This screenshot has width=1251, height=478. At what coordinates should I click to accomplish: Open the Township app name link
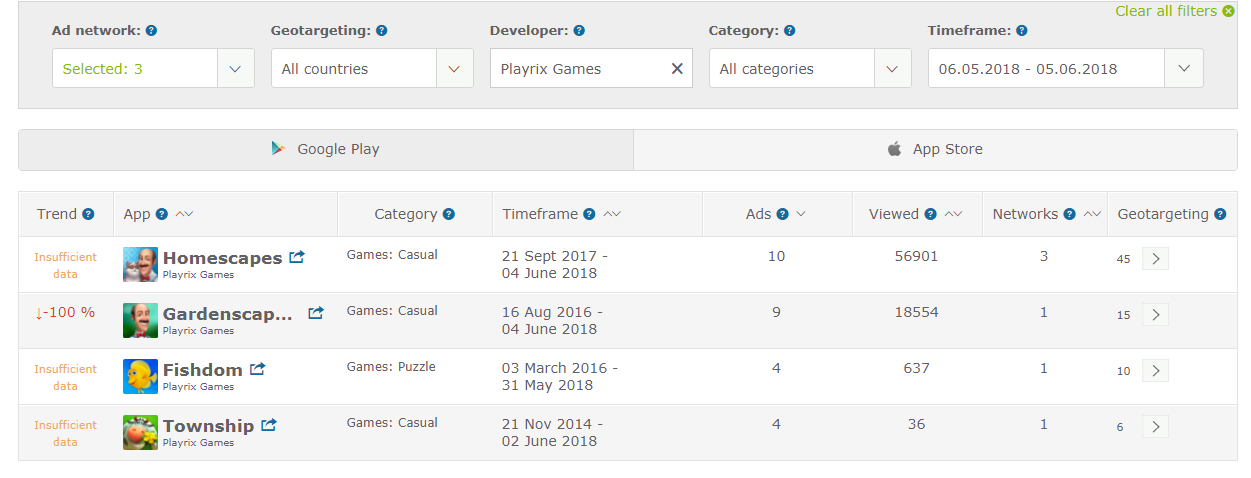(x=208, y=426)
